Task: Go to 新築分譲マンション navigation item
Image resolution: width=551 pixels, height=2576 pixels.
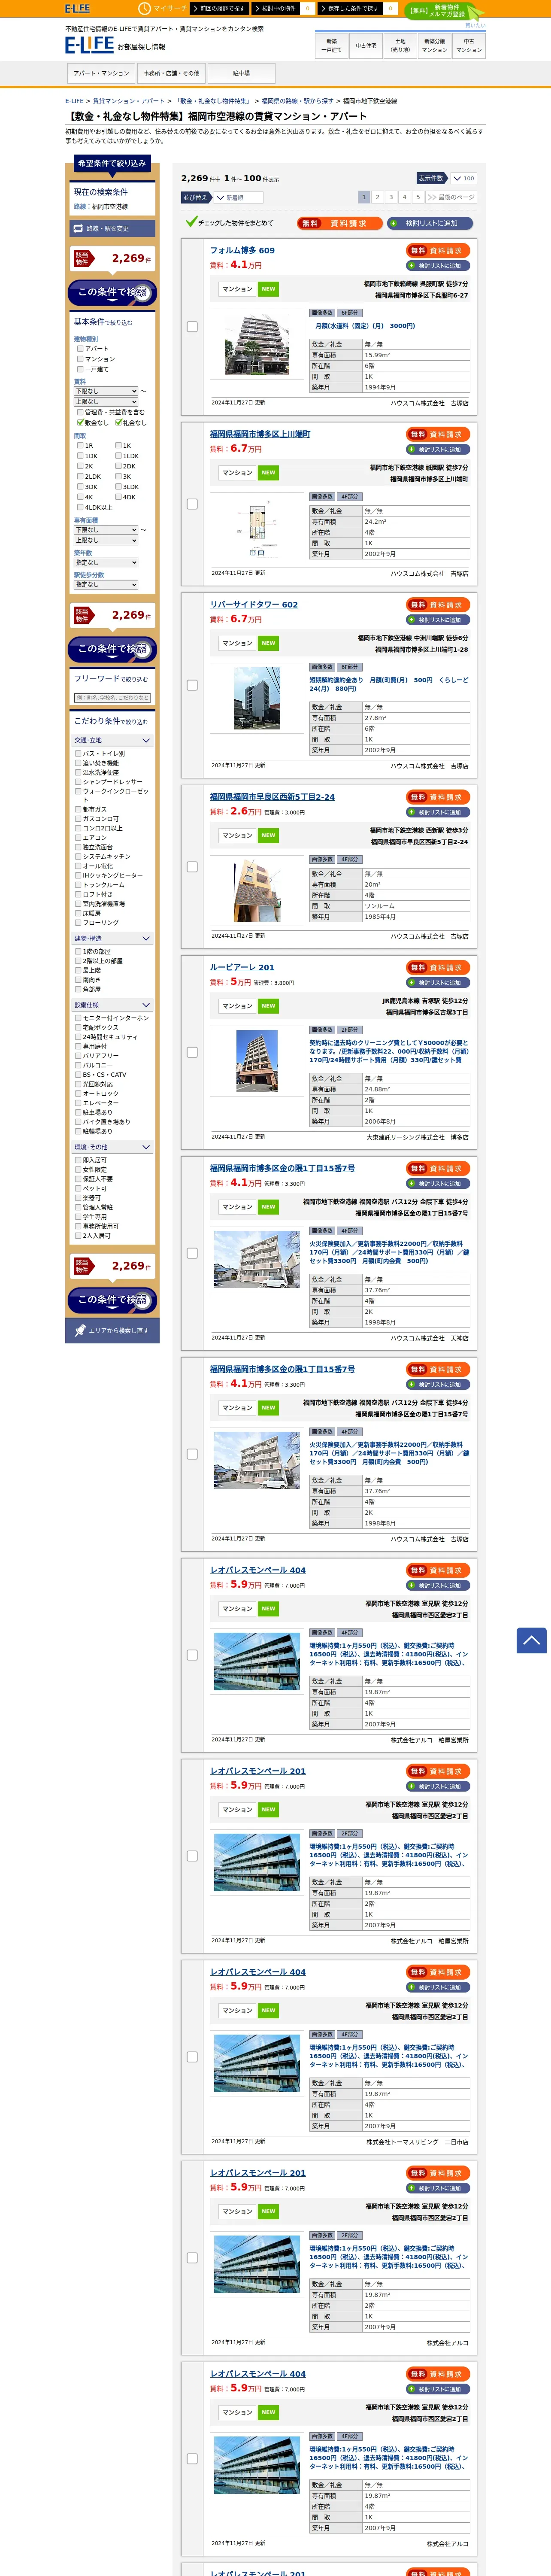Action: [x=435, y=45]
